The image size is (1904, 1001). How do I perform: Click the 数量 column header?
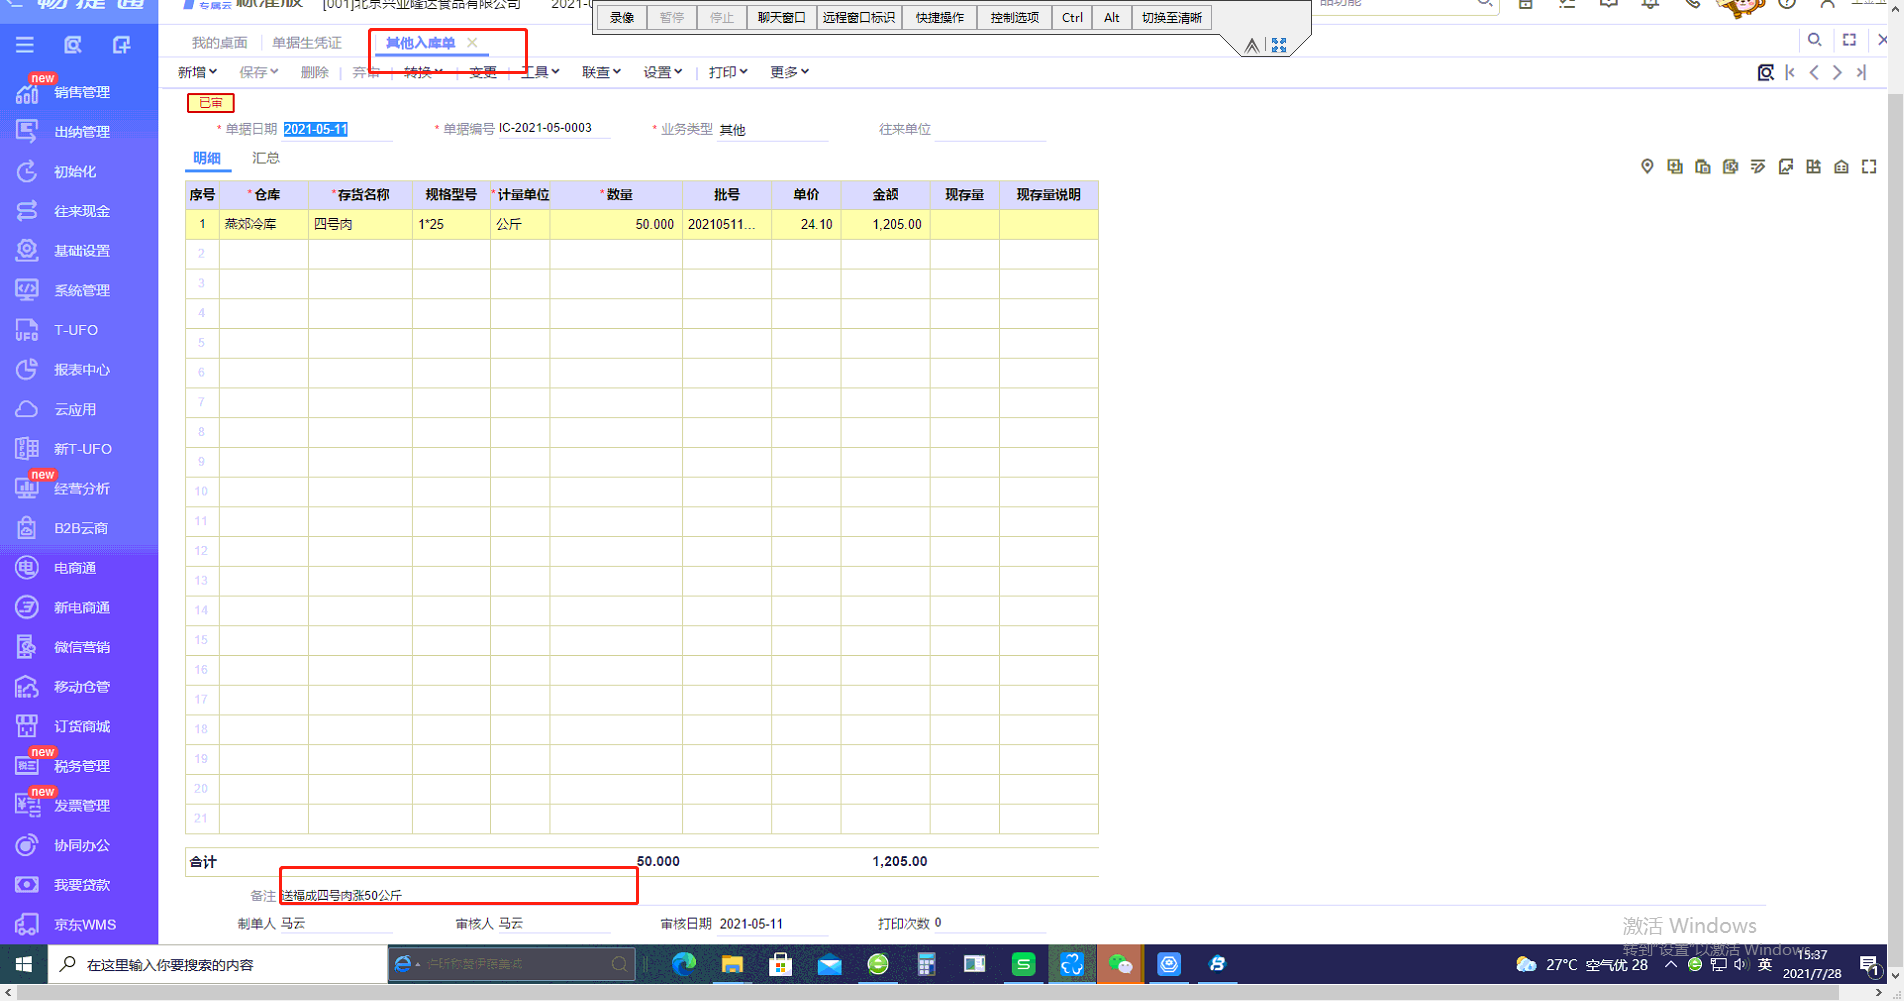pos(616,195)
